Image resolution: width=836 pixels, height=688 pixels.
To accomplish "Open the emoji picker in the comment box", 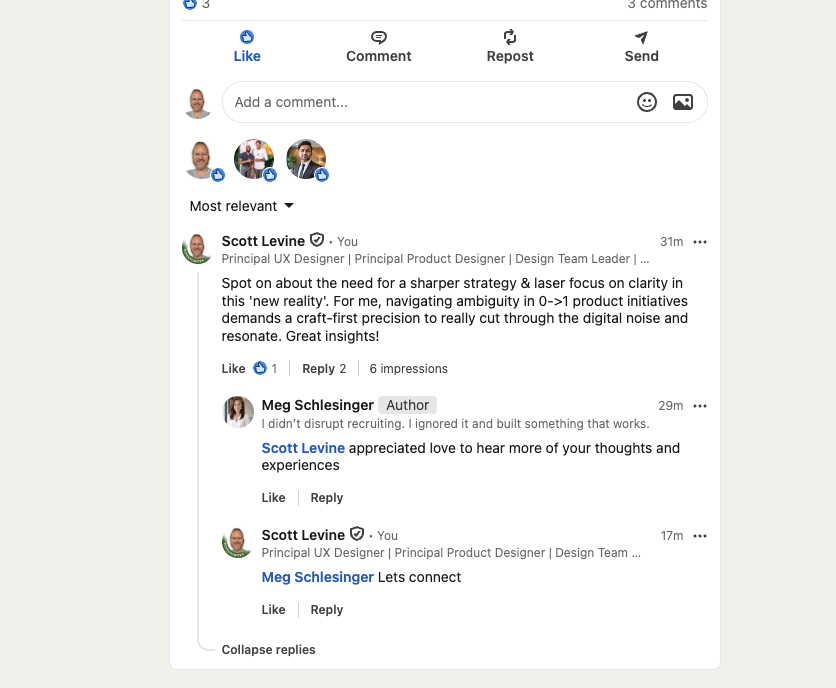I will (x=647, y=102).
